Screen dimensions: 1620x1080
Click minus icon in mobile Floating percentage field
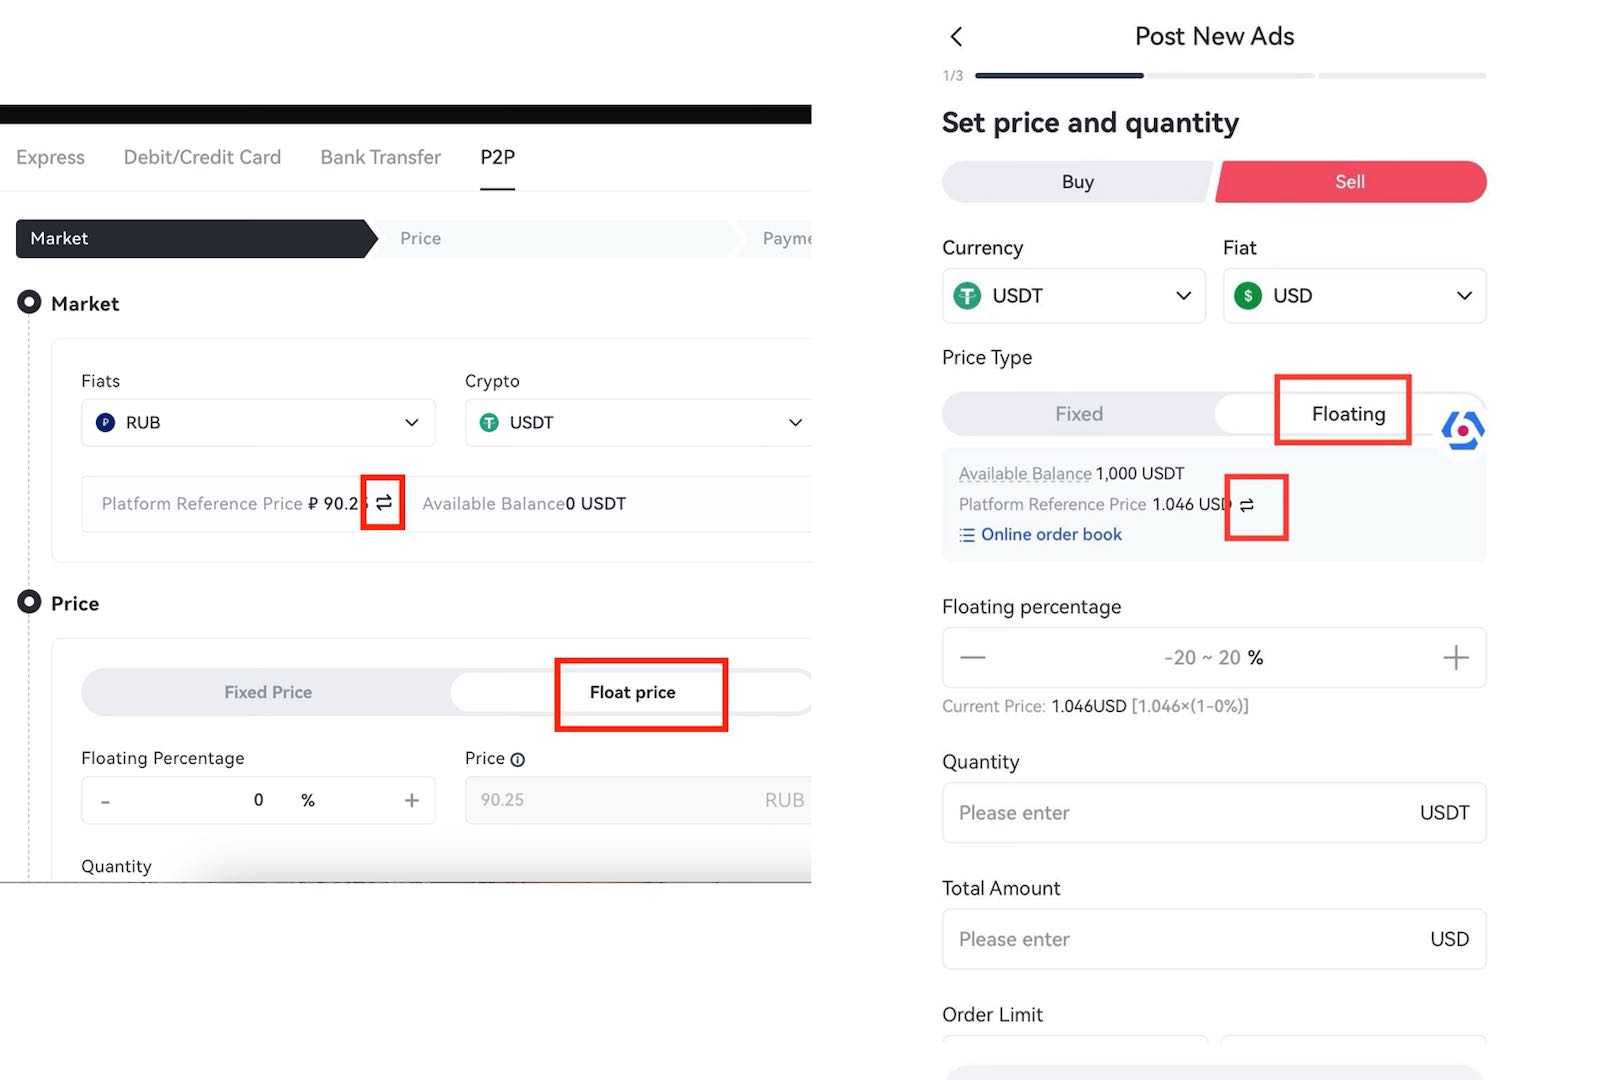click(972, 657)
